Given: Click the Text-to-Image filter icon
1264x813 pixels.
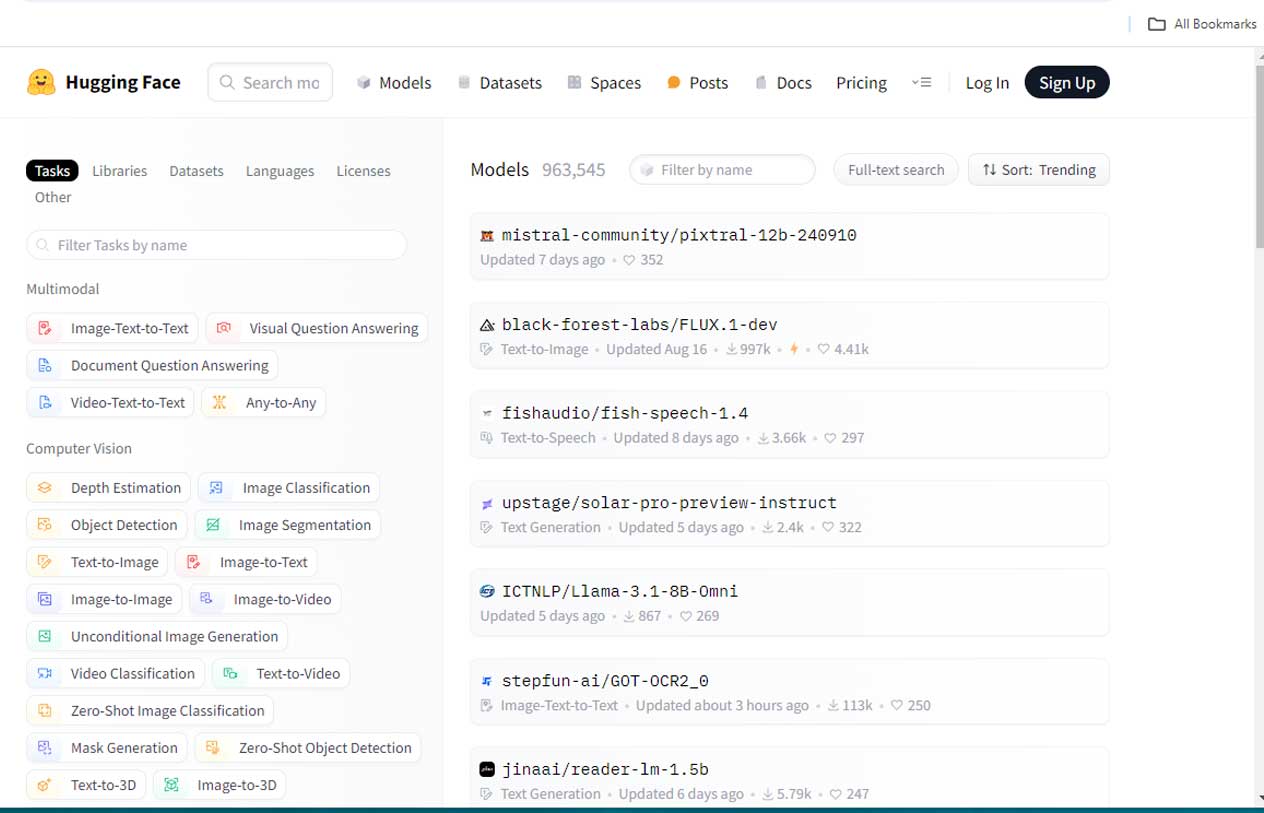Looking at the screenshot, I should [45, 562].
